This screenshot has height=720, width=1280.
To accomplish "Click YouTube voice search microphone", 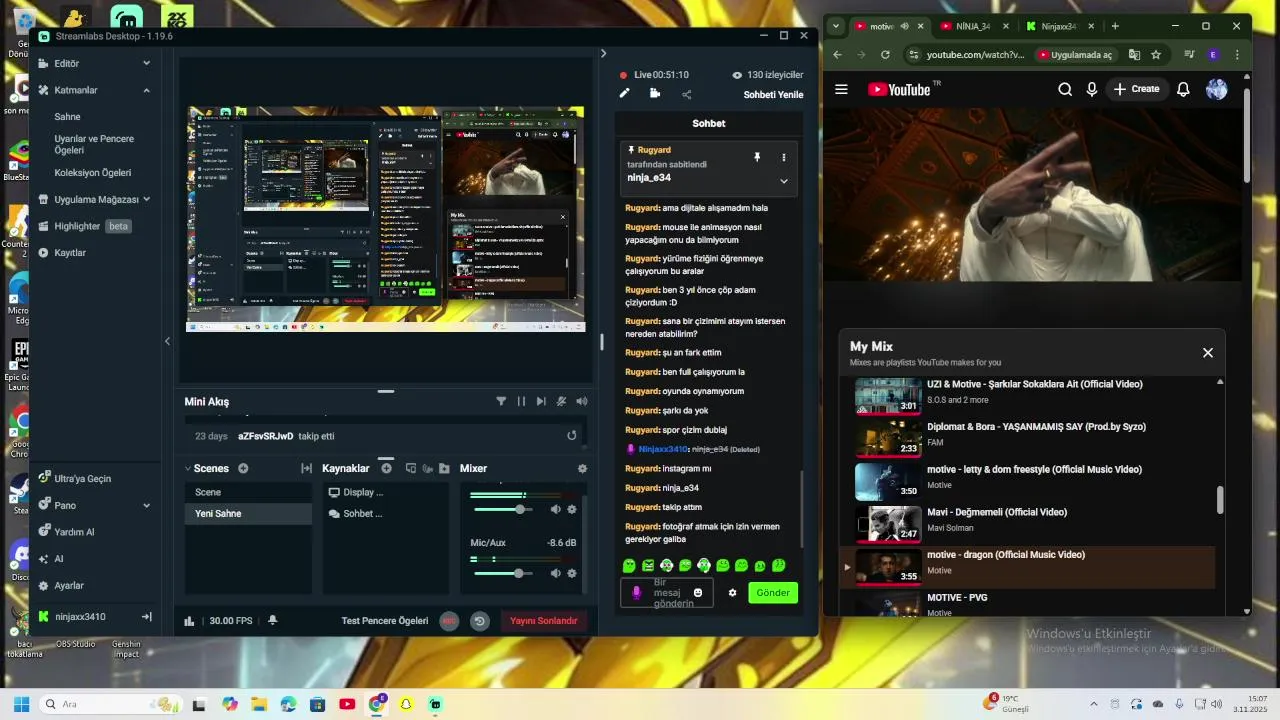I will (1092, 89).
